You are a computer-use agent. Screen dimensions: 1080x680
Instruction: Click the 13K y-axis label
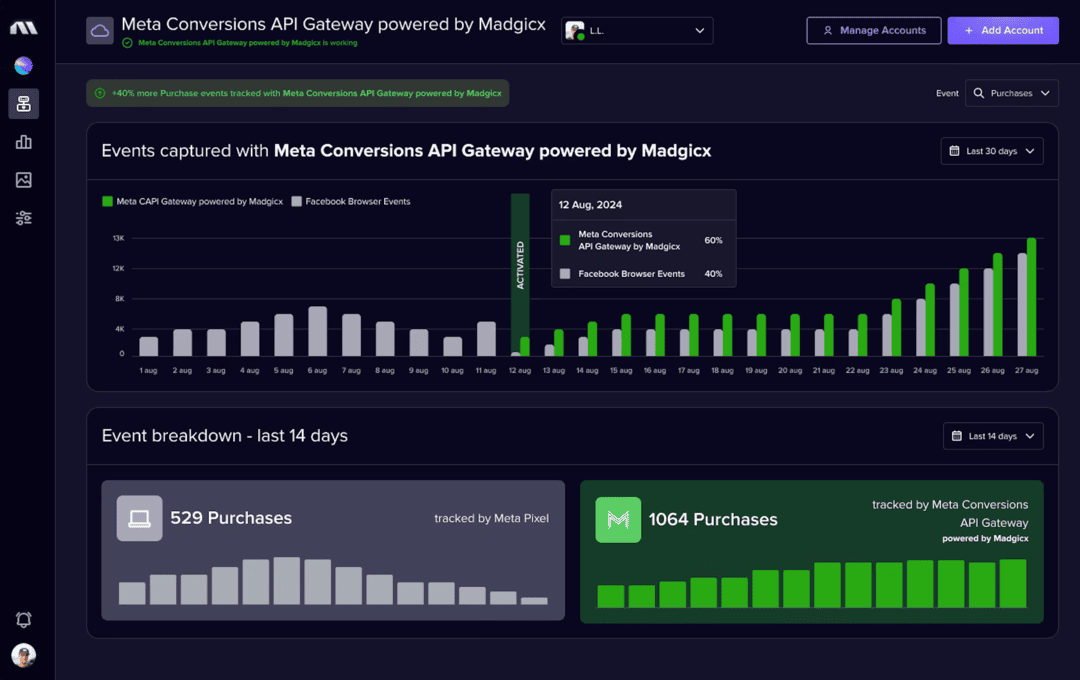coord(118,238)
